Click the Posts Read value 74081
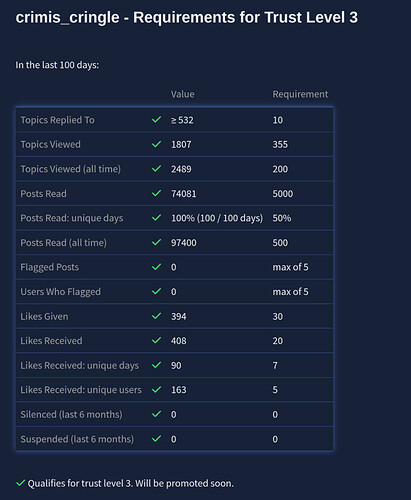The image size is (411, 500). click(x=184, y=193)
